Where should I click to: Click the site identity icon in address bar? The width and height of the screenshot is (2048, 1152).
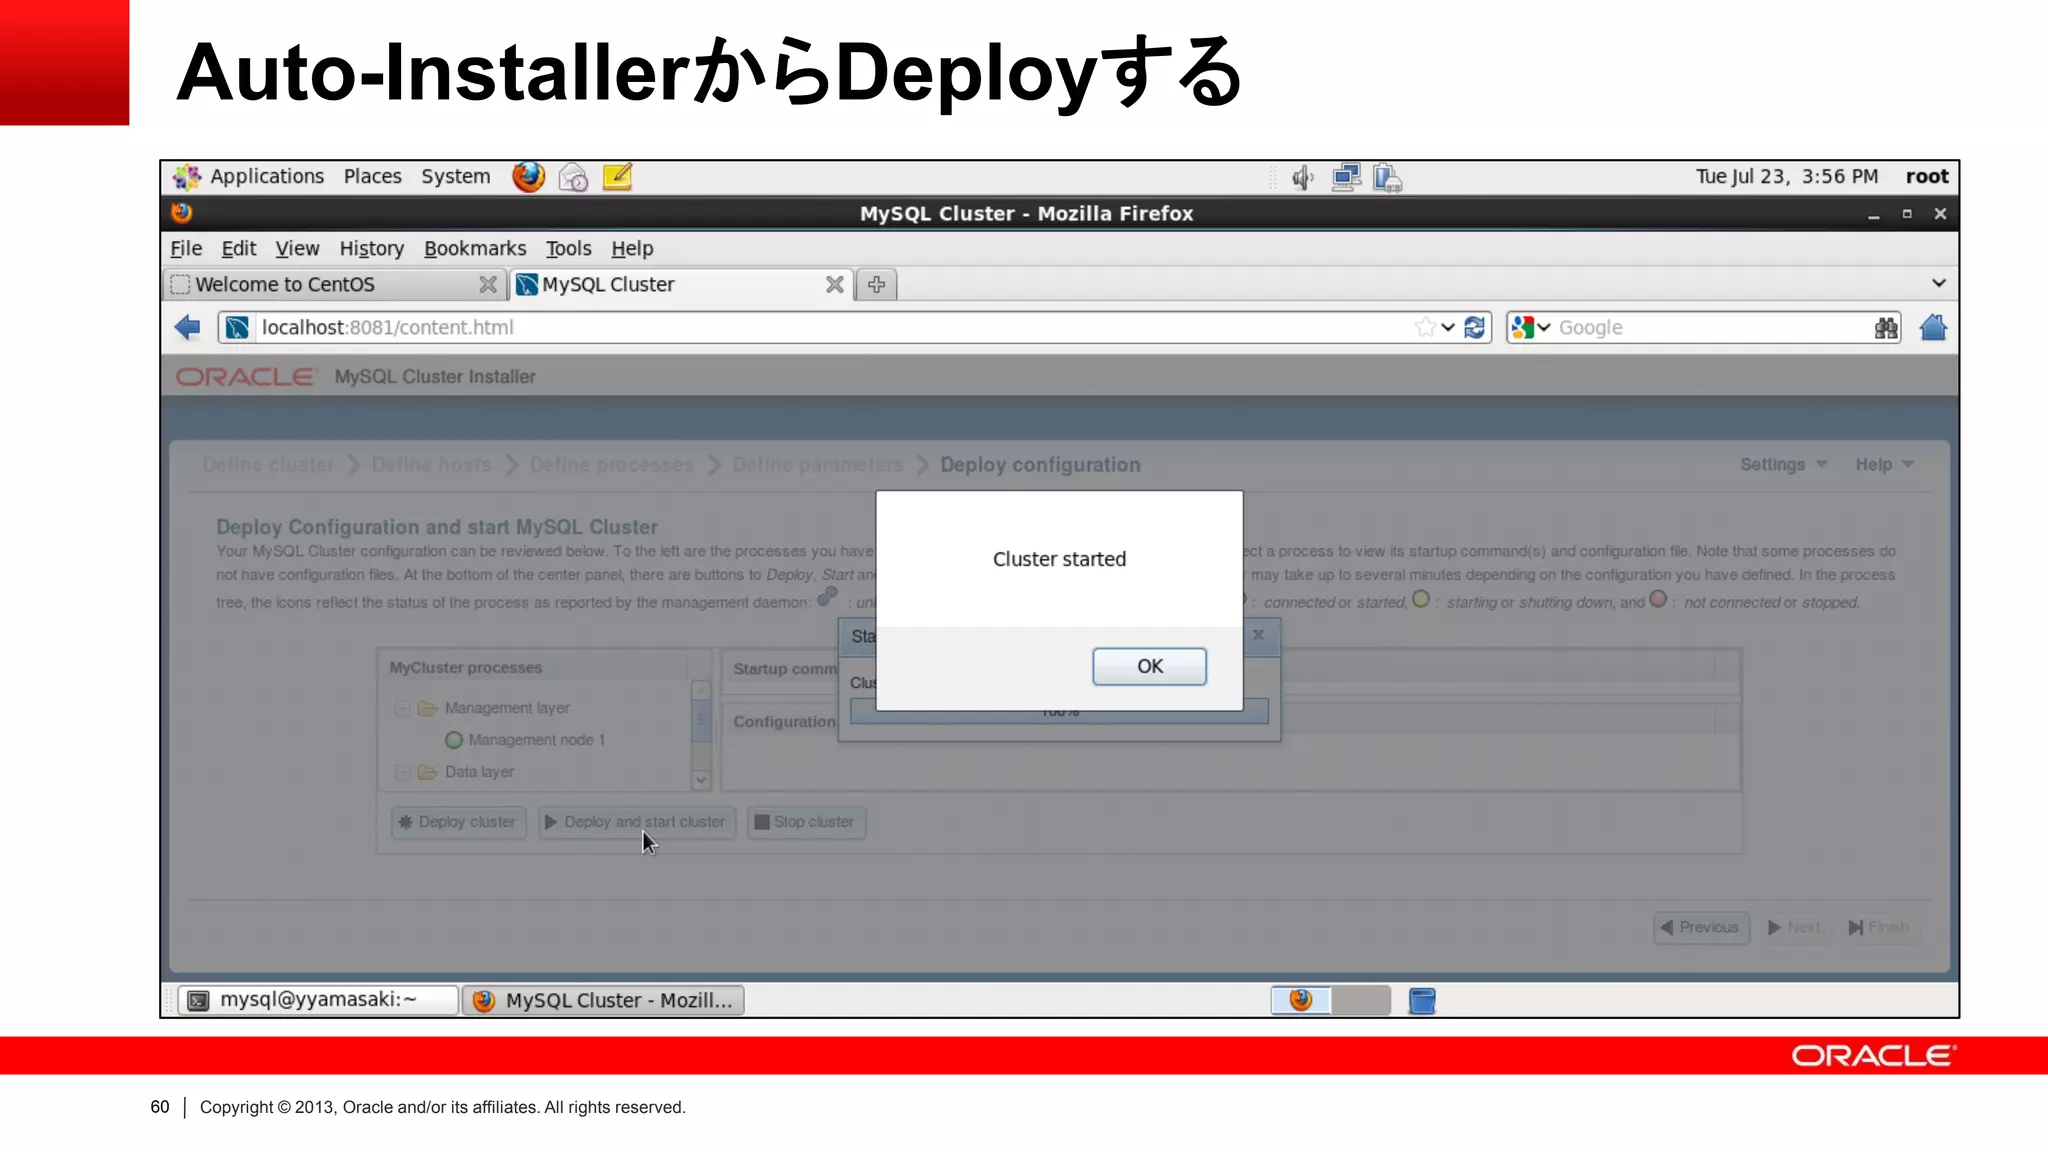pyautogui.click(x=237, y=327)
